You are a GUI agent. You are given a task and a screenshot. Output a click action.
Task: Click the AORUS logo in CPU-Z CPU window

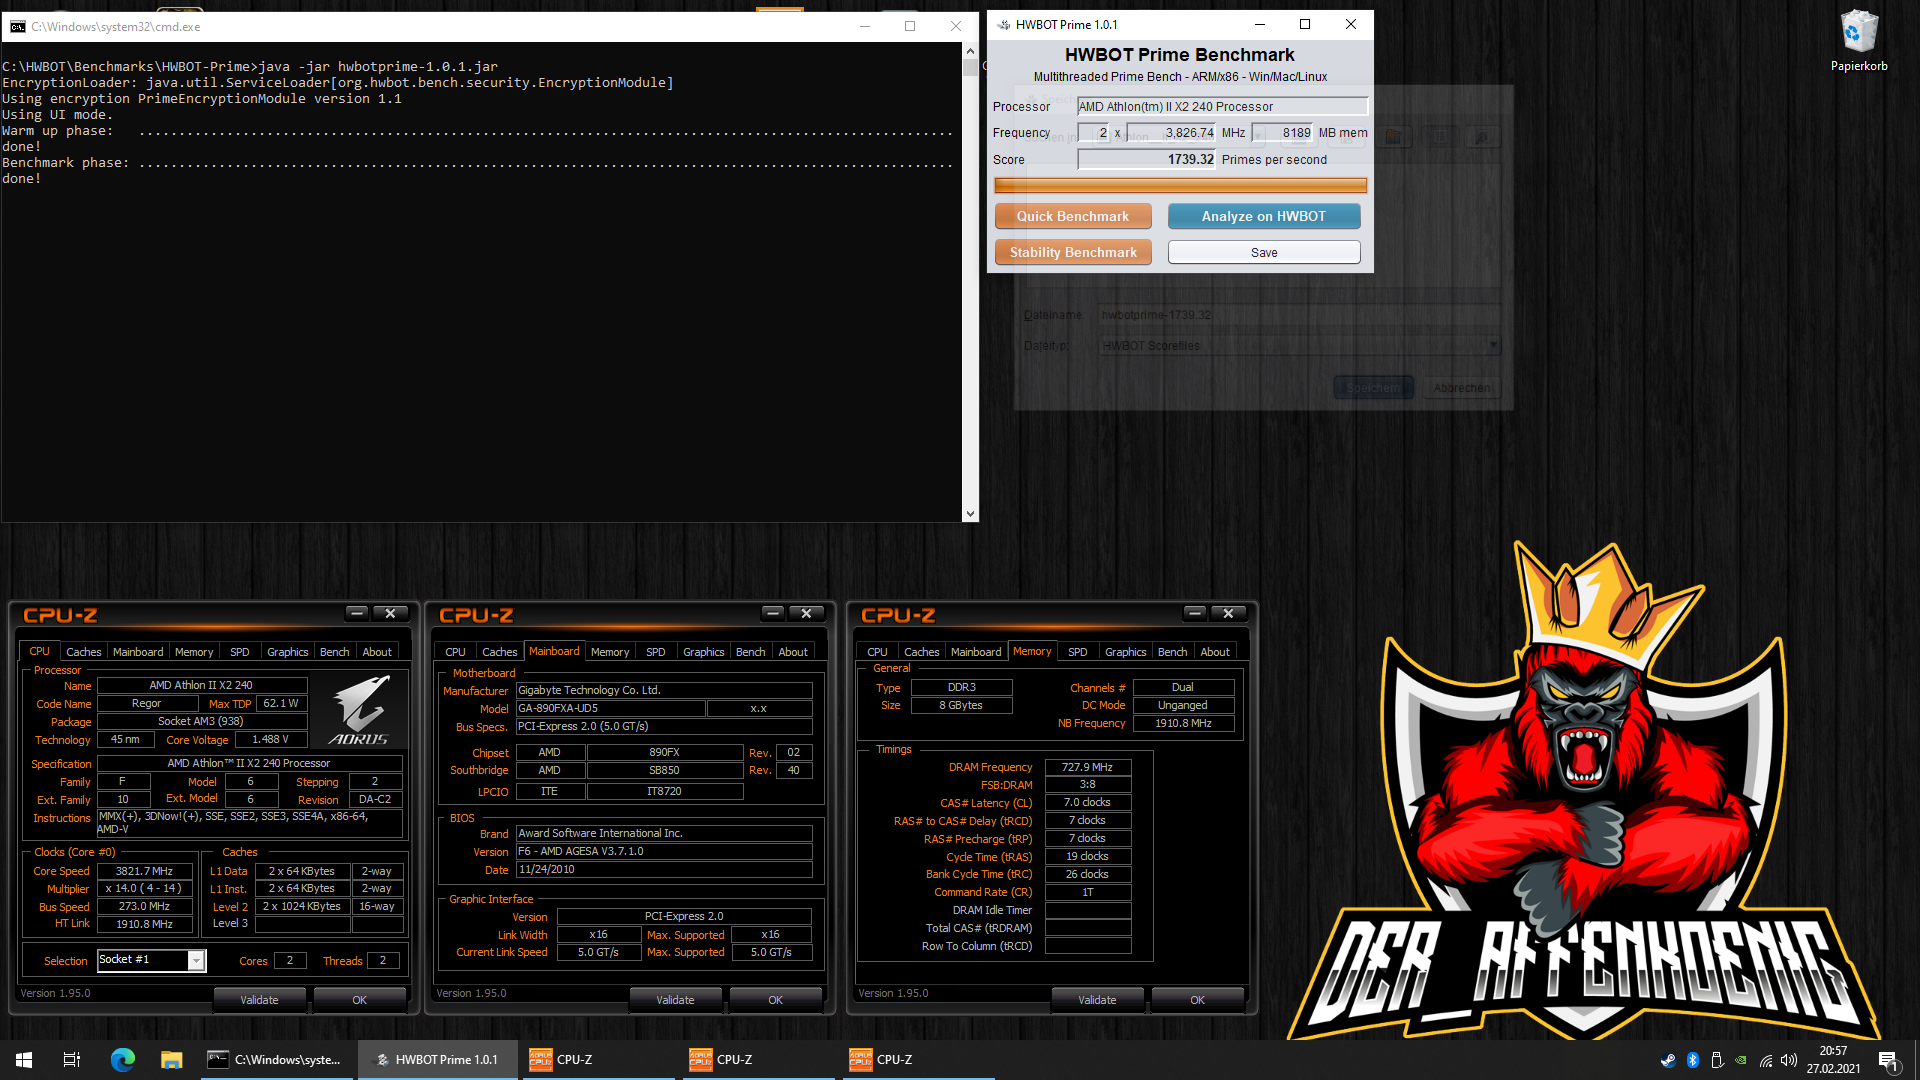359,709
